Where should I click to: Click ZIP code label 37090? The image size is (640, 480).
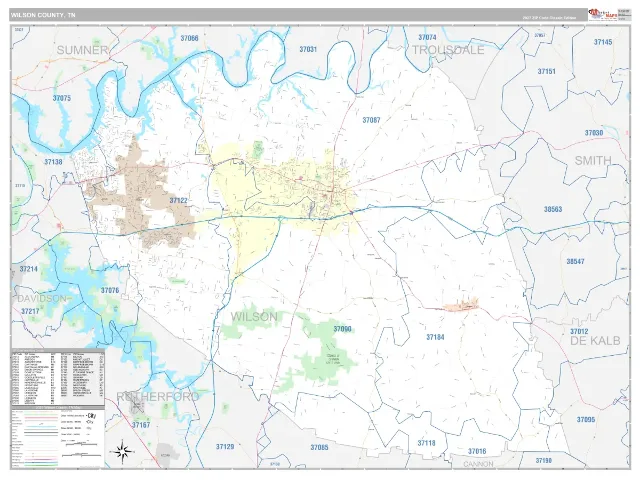pos(342,329)
